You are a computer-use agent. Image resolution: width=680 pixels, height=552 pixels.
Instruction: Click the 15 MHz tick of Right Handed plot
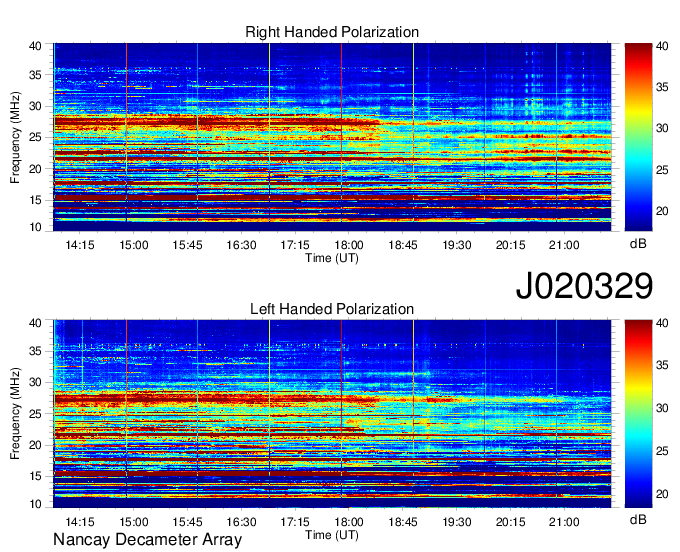(35, 200)
